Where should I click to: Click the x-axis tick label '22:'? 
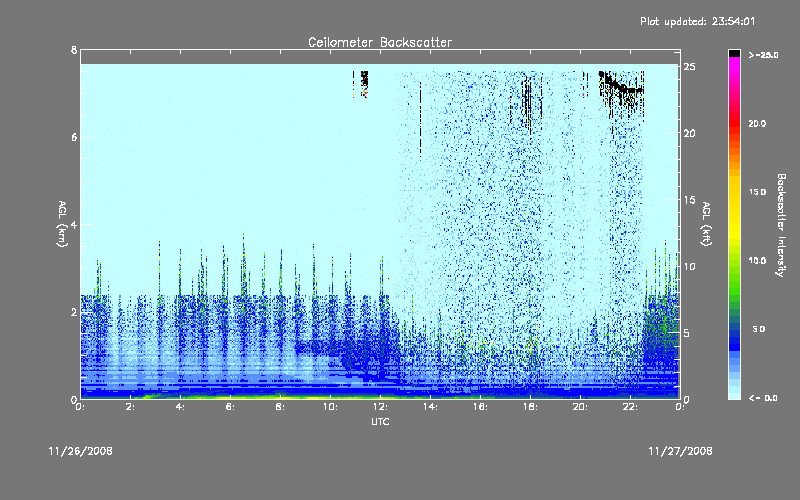coord(630,407)
